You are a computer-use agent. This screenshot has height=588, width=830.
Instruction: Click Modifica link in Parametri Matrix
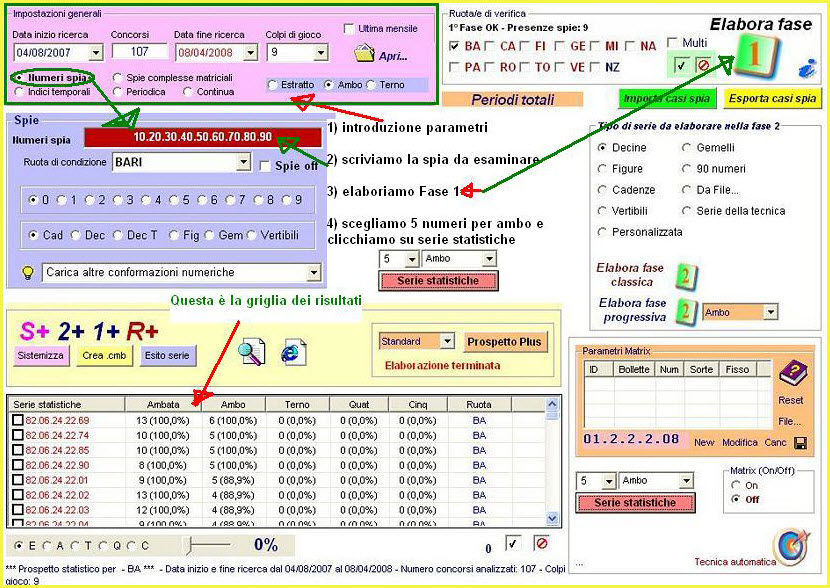tap(739, 442)
